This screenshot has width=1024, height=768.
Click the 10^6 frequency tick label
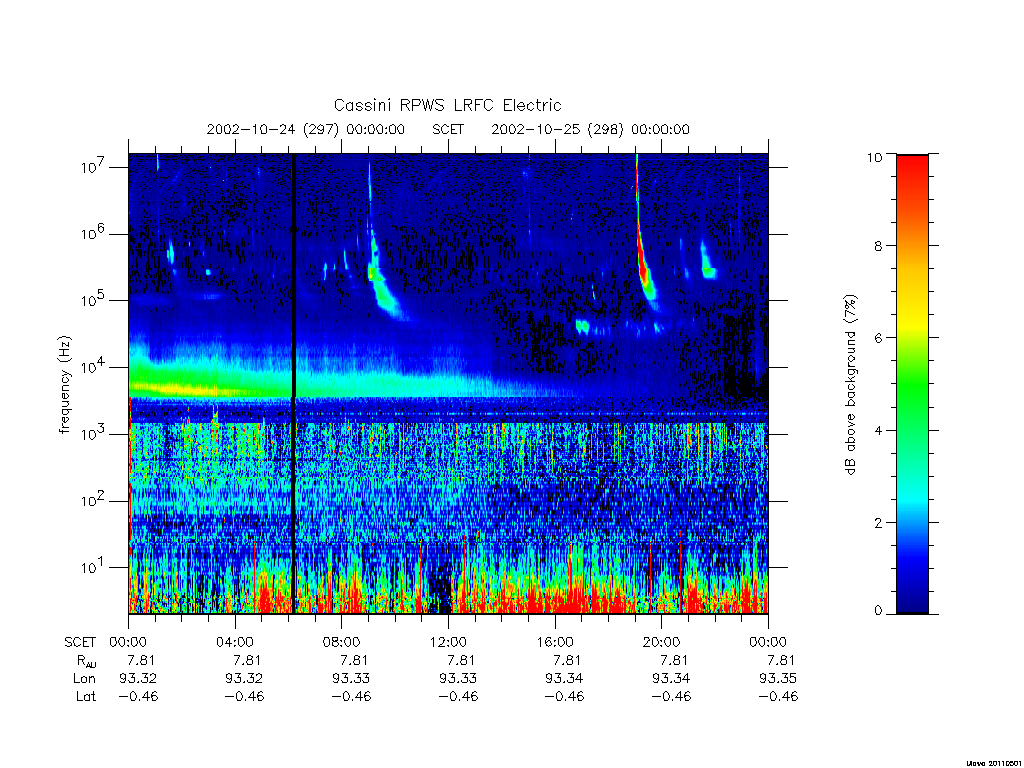95,233
